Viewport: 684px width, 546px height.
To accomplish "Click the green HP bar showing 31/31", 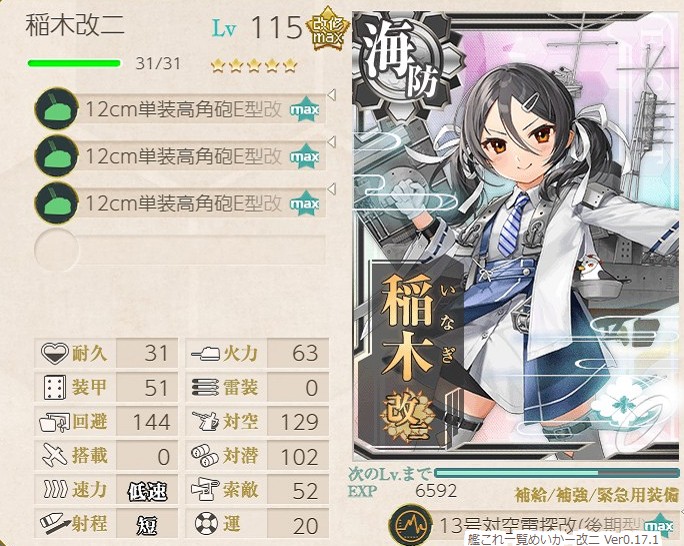I will pos(74,63).
